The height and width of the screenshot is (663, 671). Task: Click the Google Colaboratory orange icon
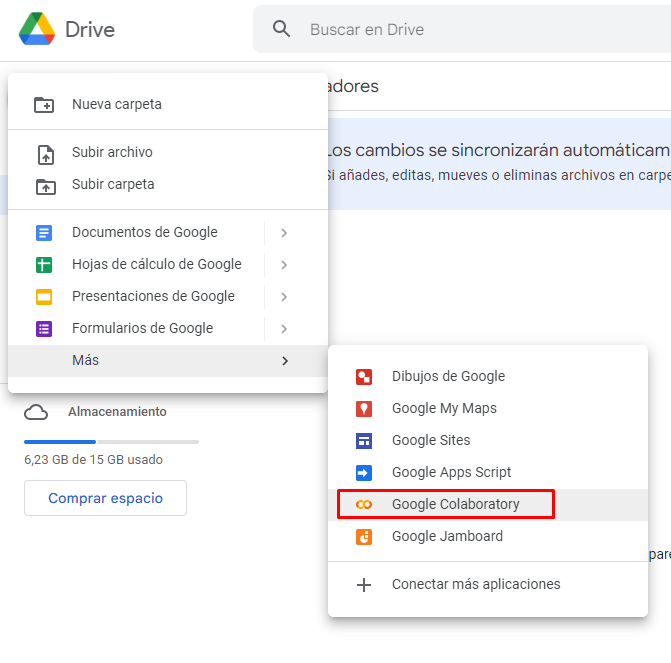coord(364,505)
